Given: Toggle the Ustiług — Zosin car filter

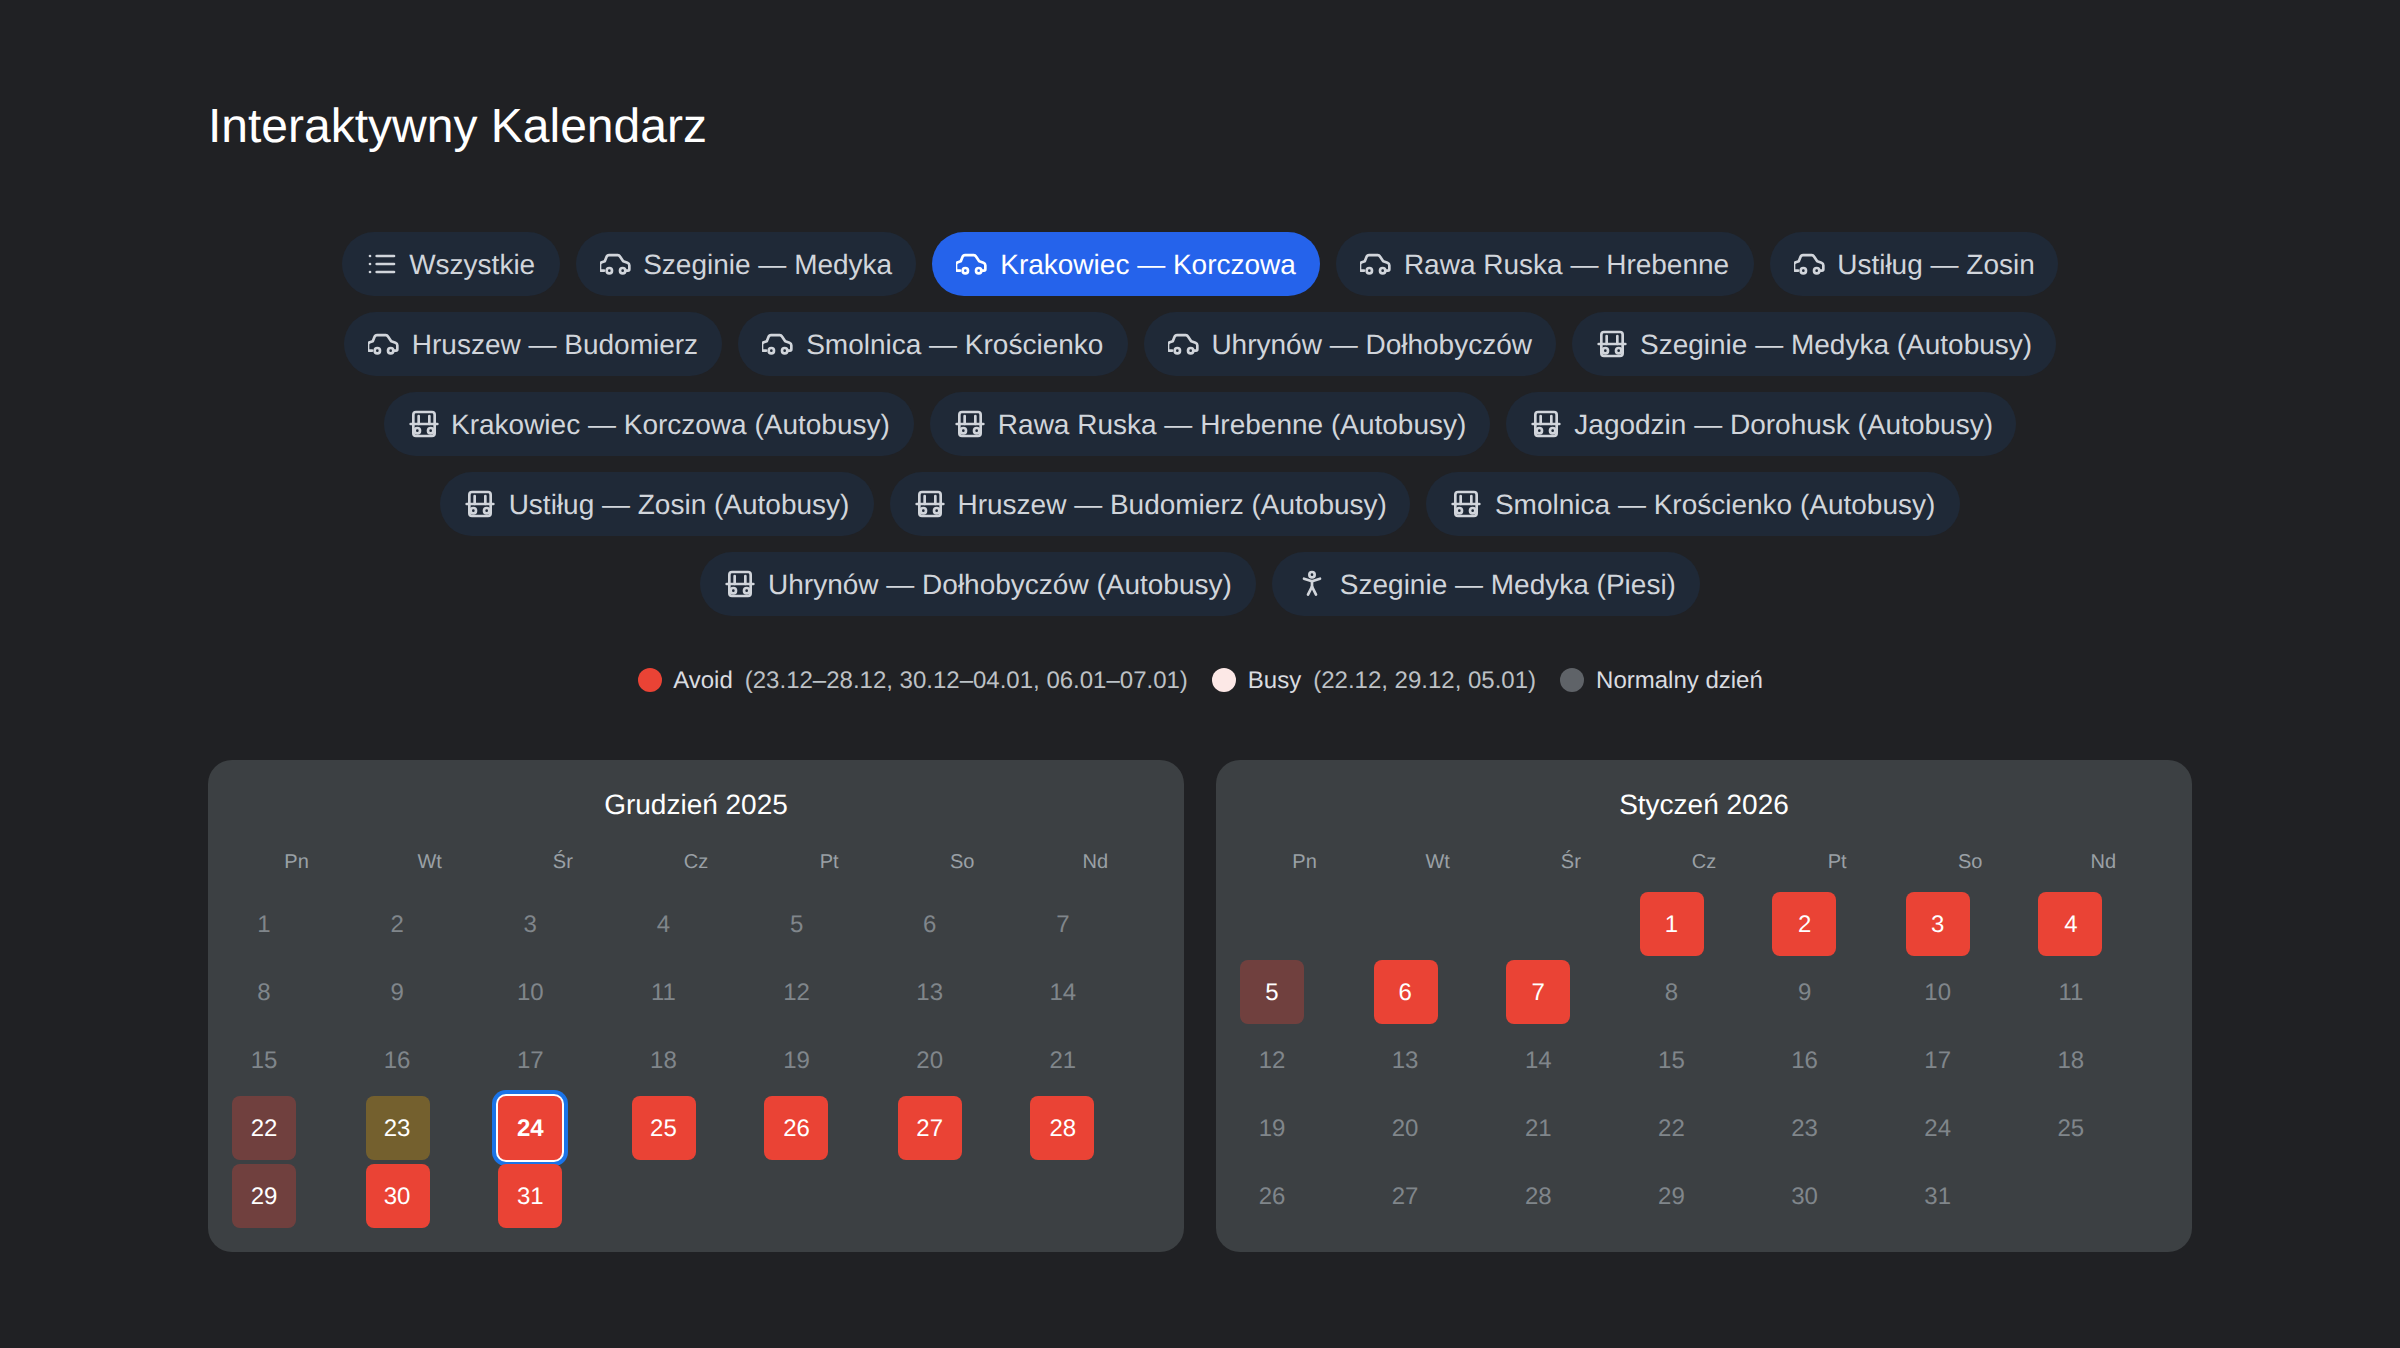Looking at the screenshot, I should point(1913,264).
